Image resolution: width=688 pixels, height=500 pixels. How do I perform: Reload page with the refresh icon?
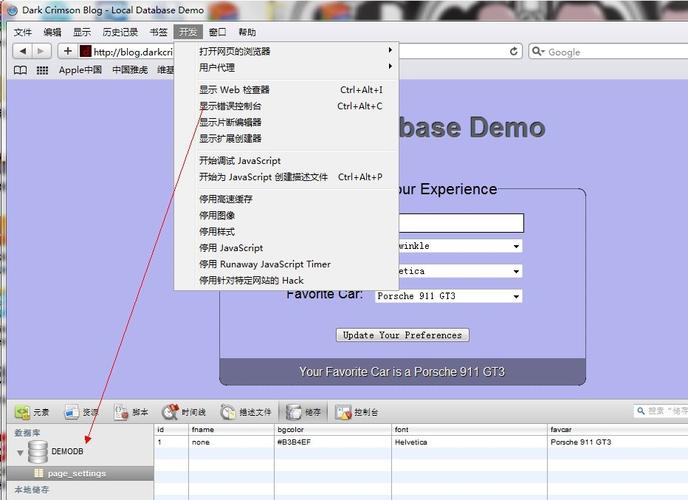pos(514,51)
